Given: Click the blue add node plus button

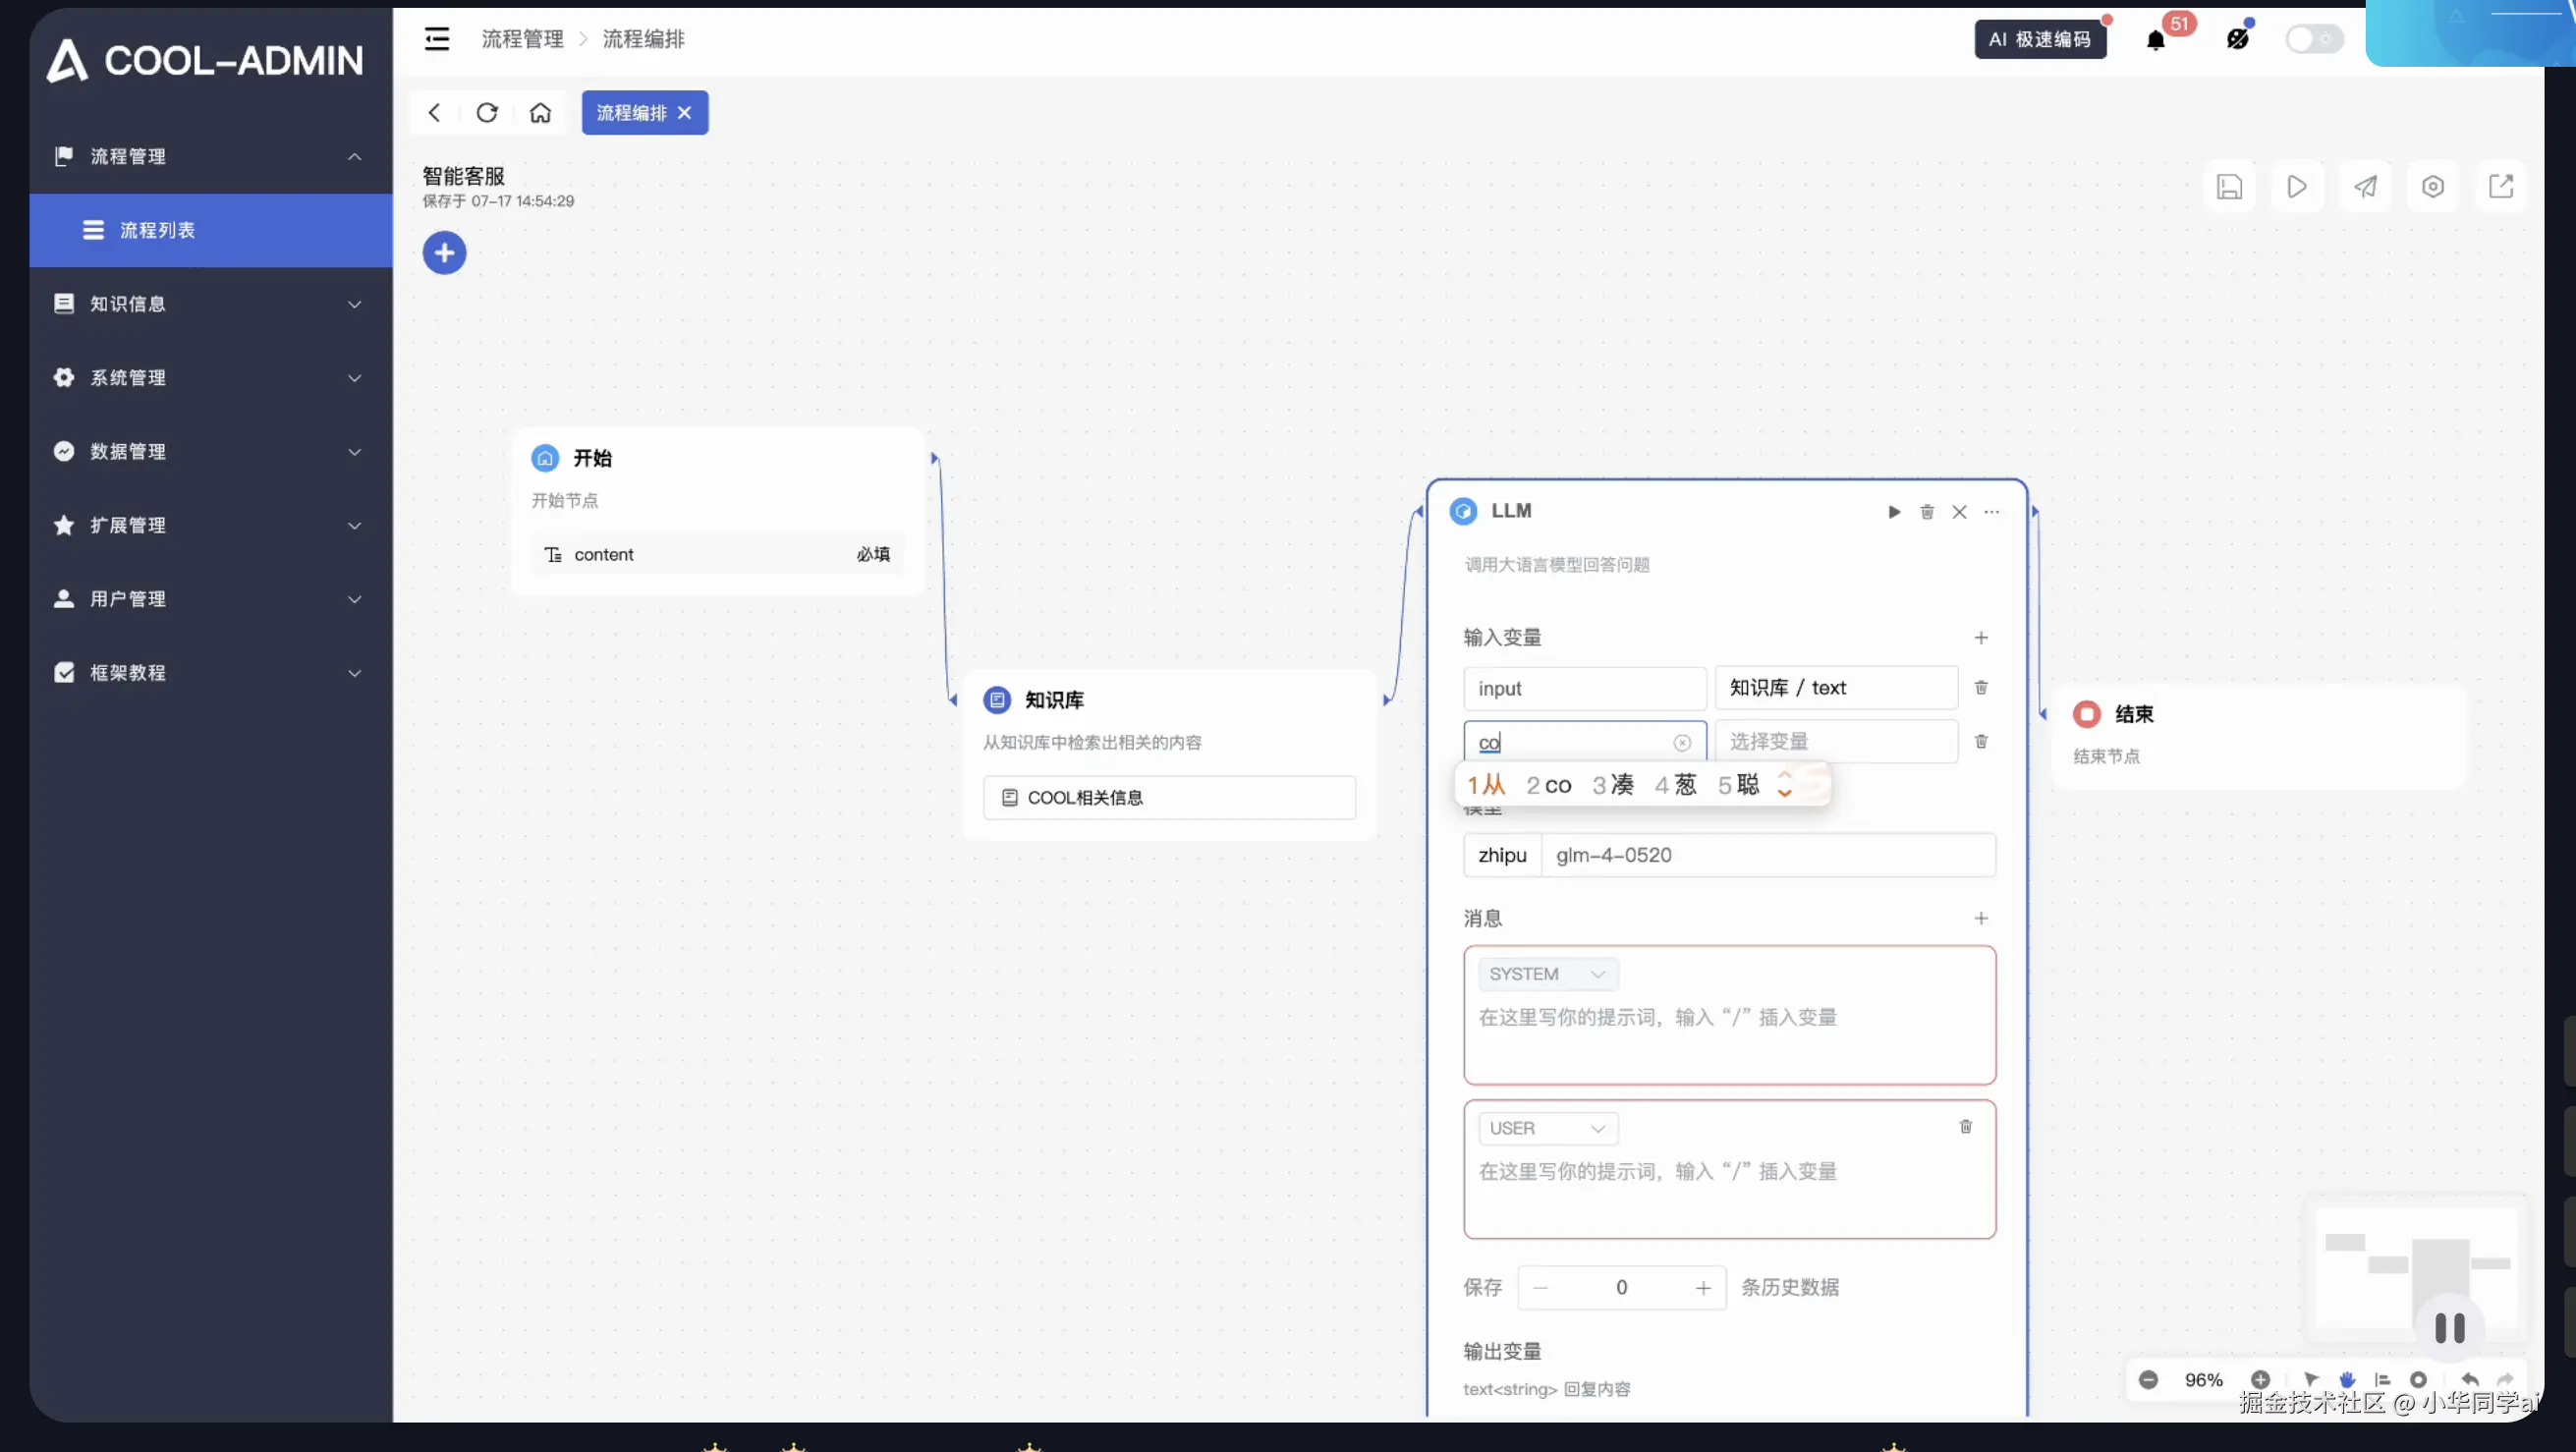Looking at the screenshot, I should (444, 253).
